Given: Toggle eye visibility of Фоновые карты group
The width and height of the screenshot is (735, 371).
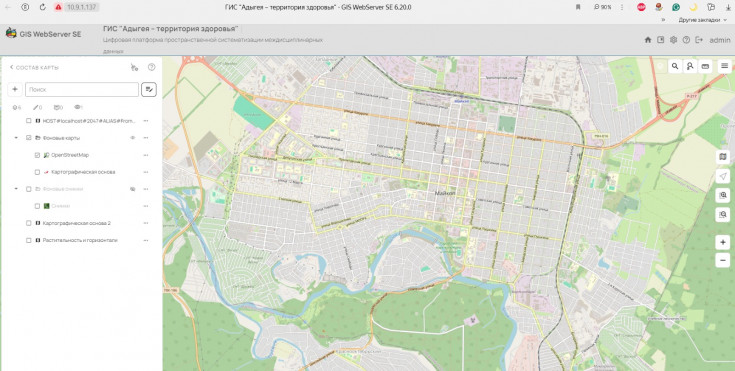Looking at the screenshot, I should (133, 138).
